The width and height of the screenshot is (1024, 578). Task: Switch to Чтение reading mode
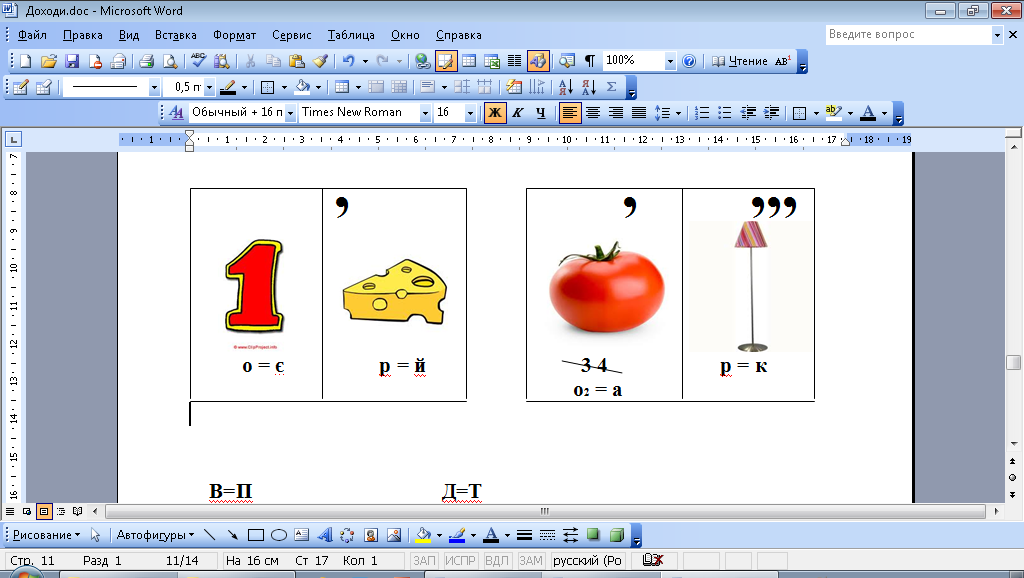click(x=740, y=61)
